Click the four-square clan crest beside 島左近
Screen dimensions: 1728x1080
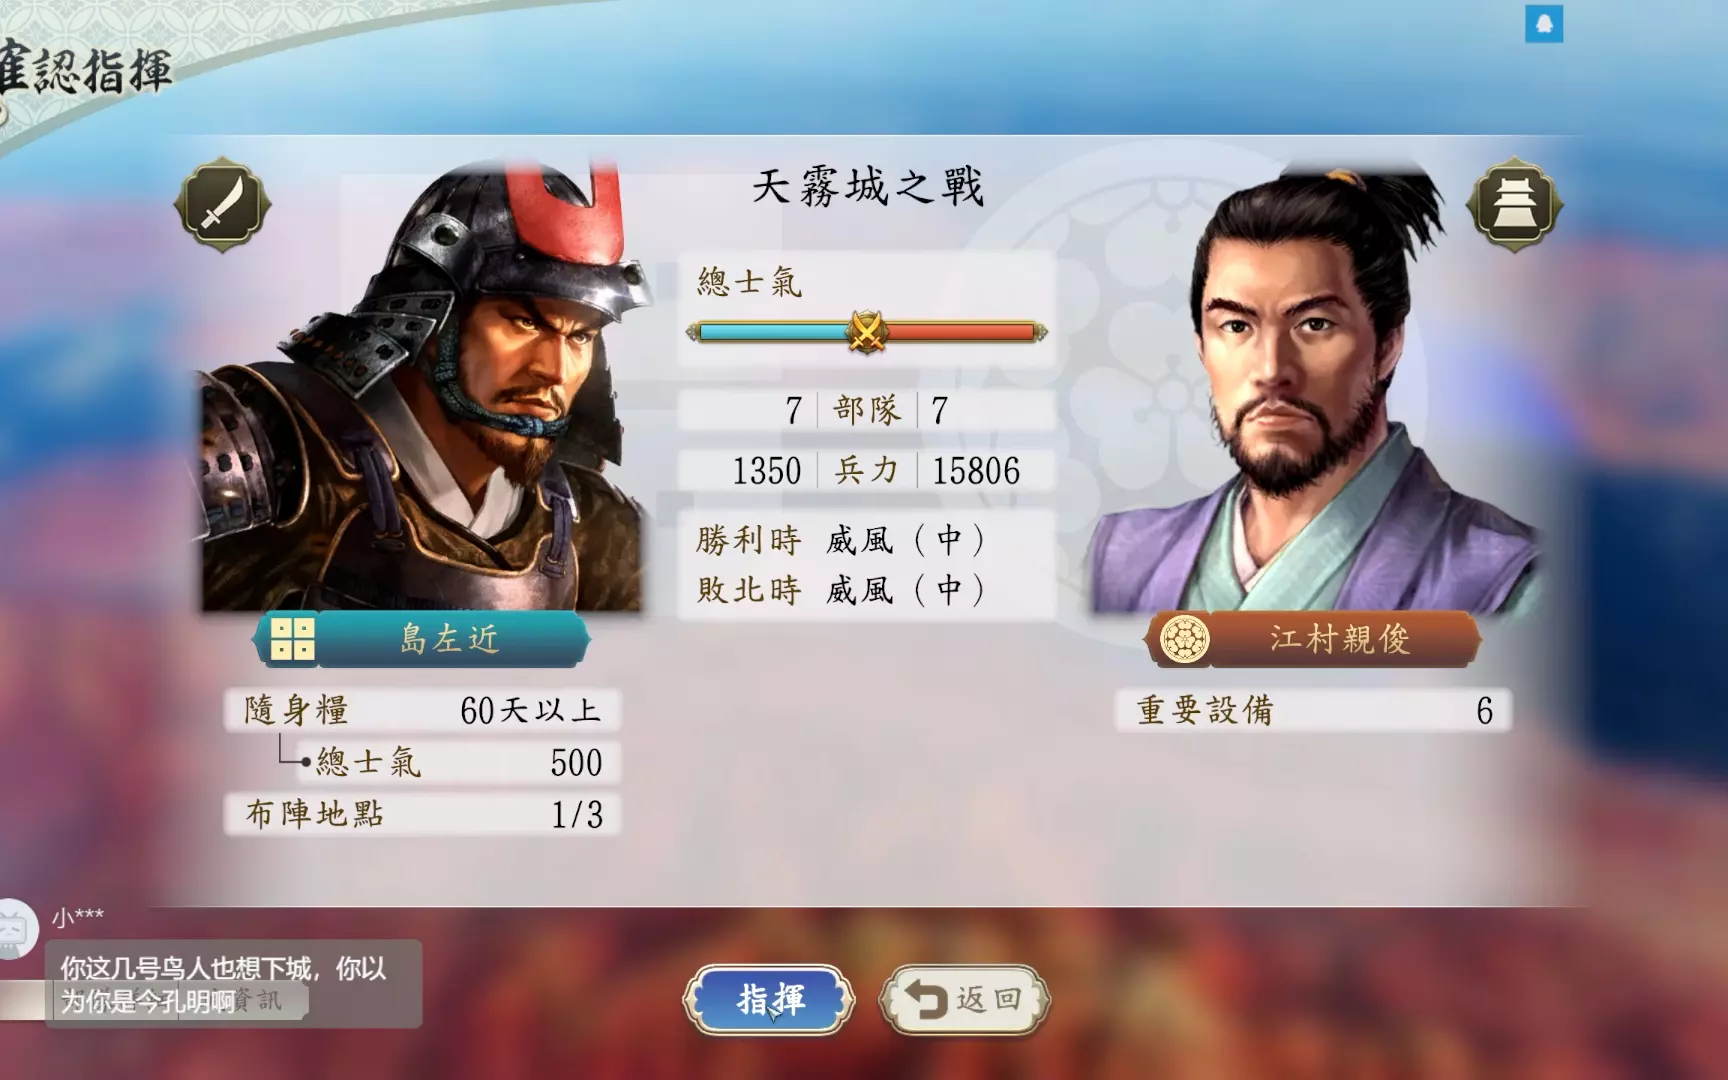pyautogui.click(x=292, y=639)
